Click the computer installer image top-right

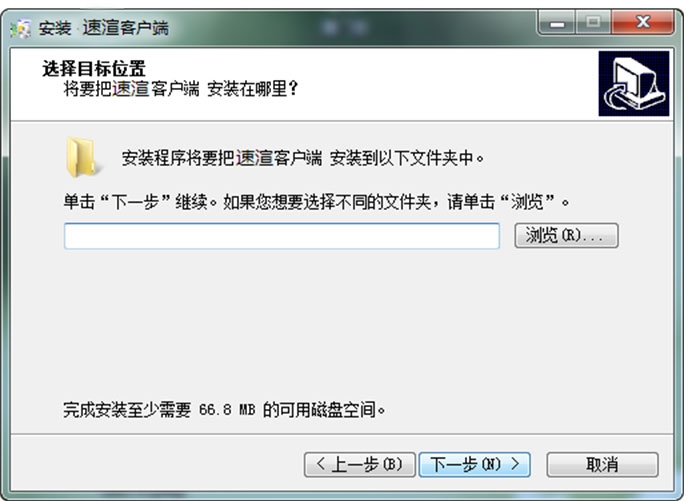point(634,83)
